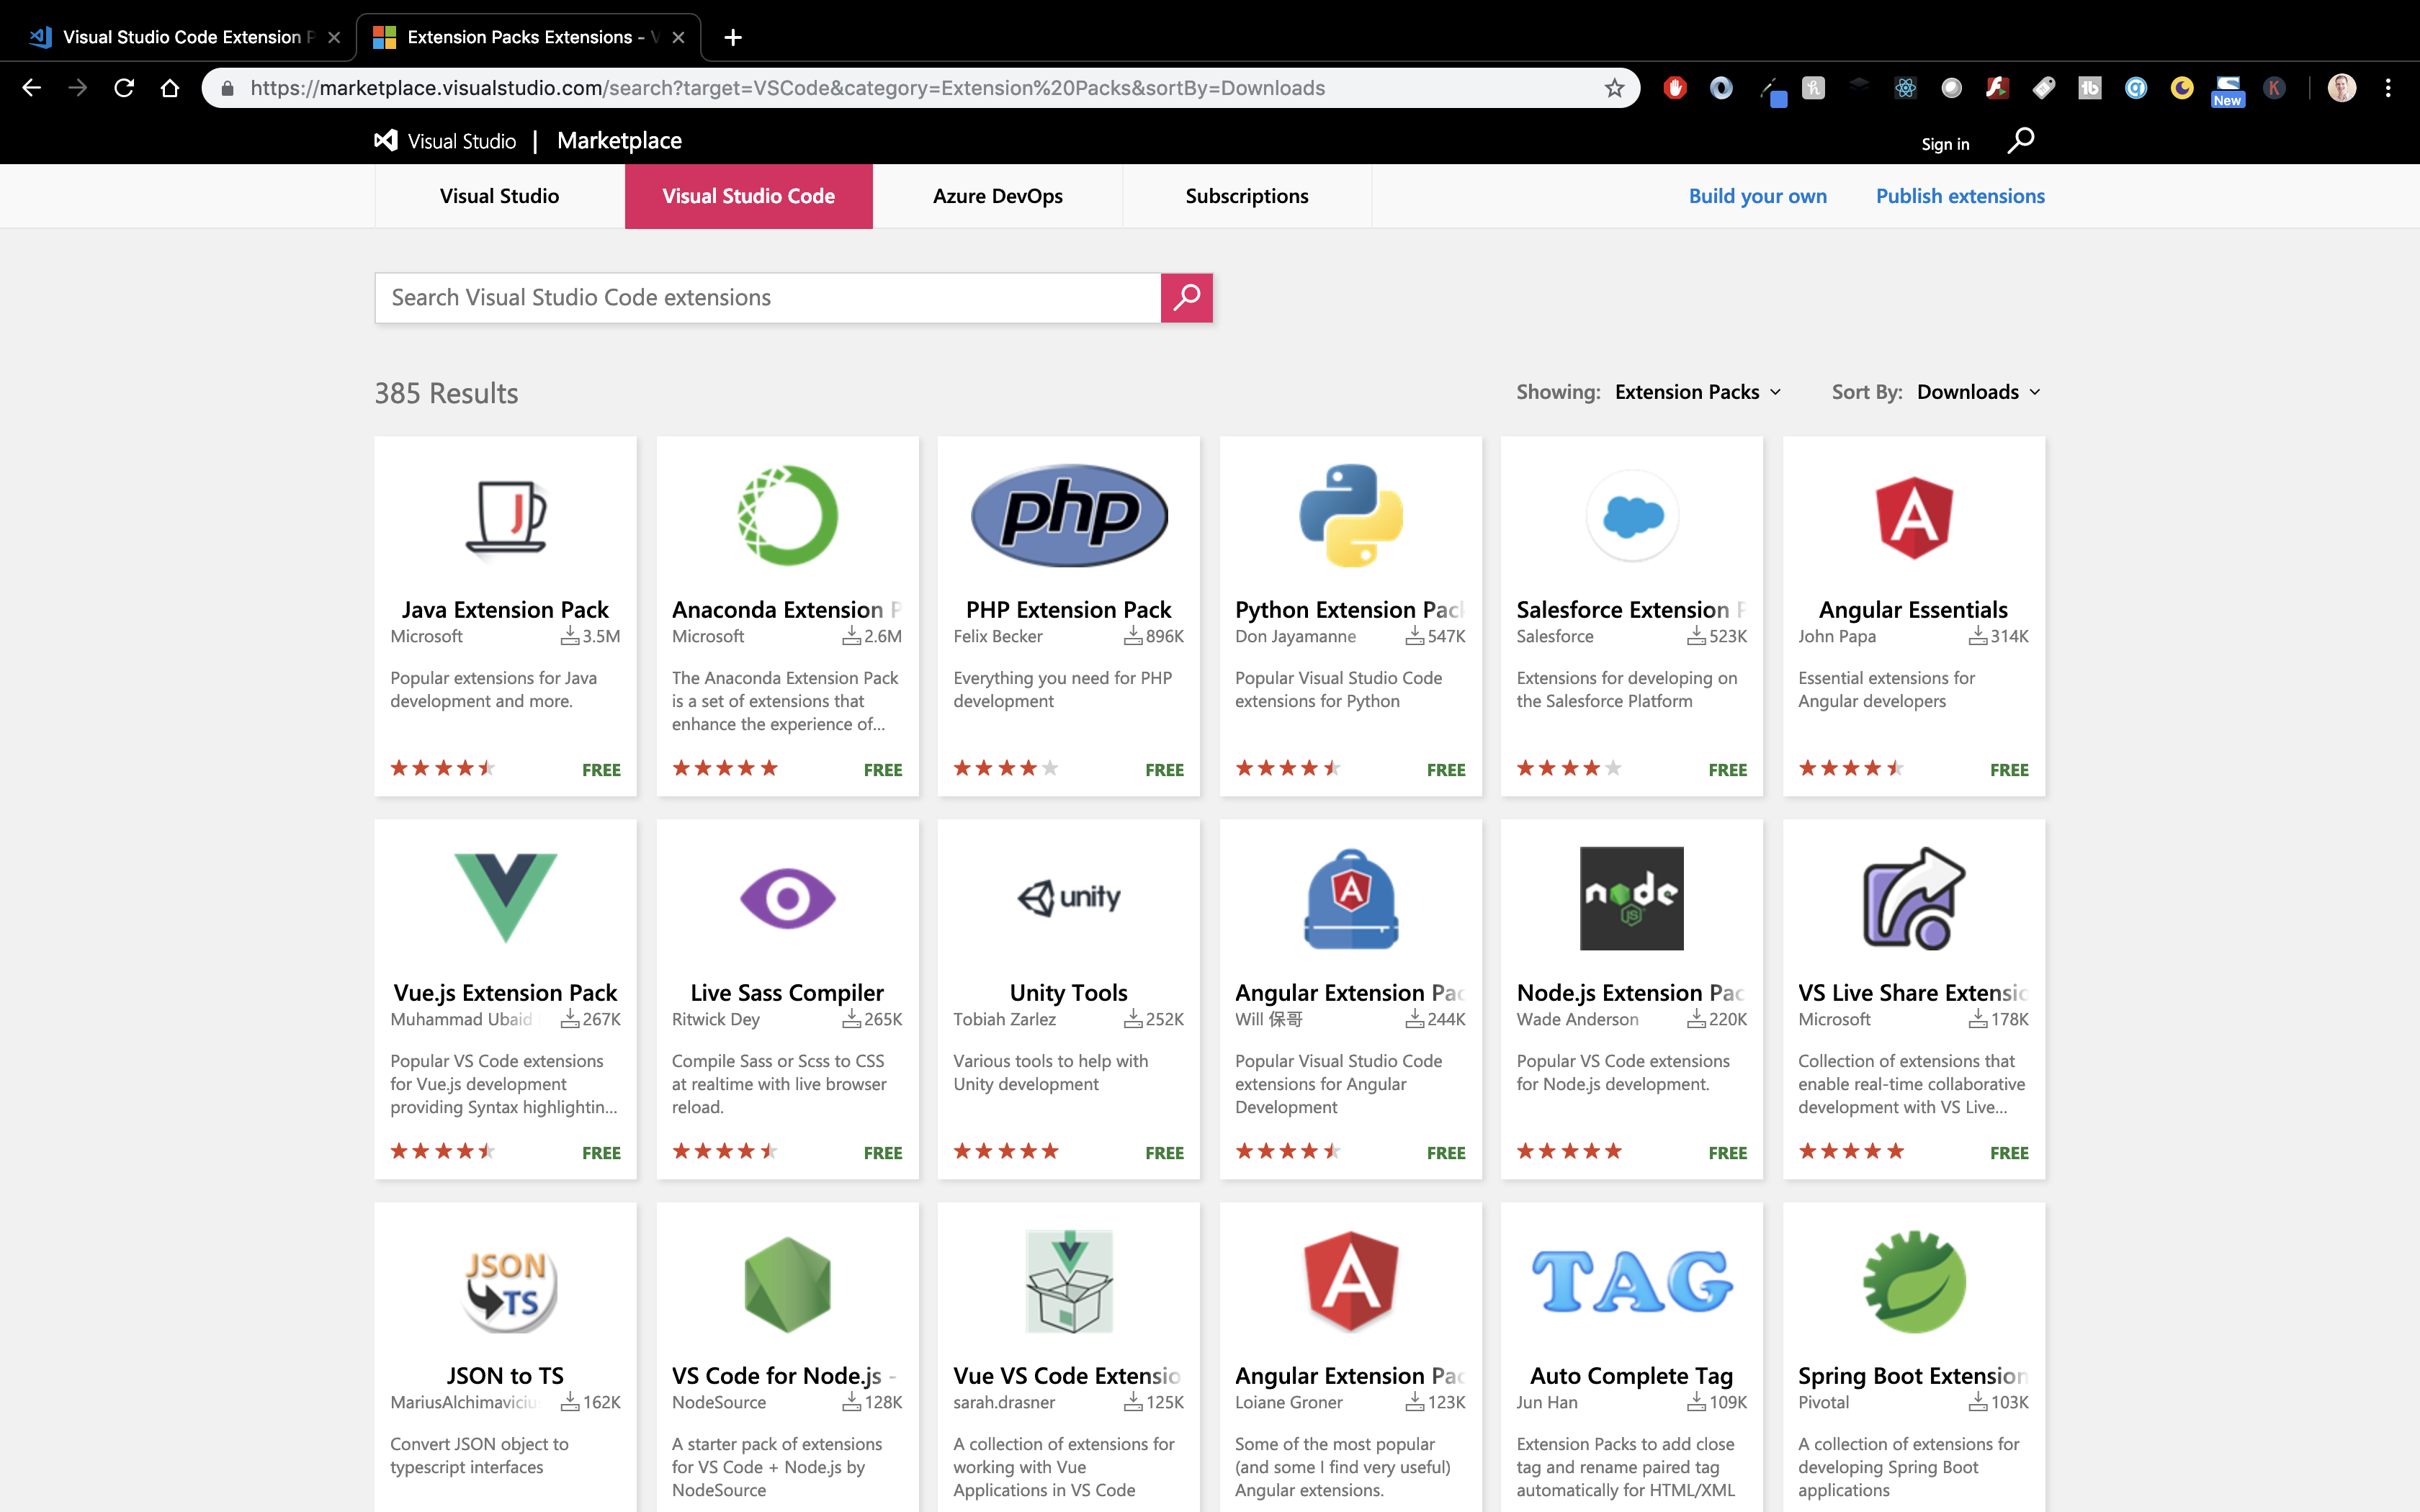
Task: Click the Visual Studio logo in header
Action: click(x=446, y=141)
